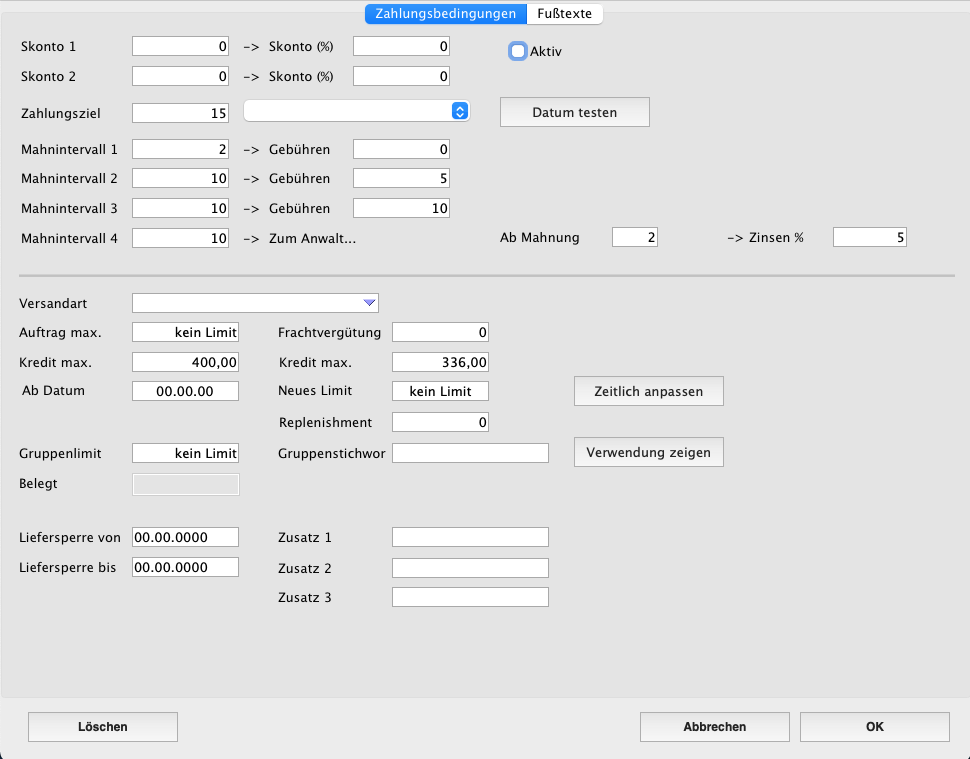Click the Skonto 1 input field
Screen dimensions: 970x759
click(x=181, y=46)
